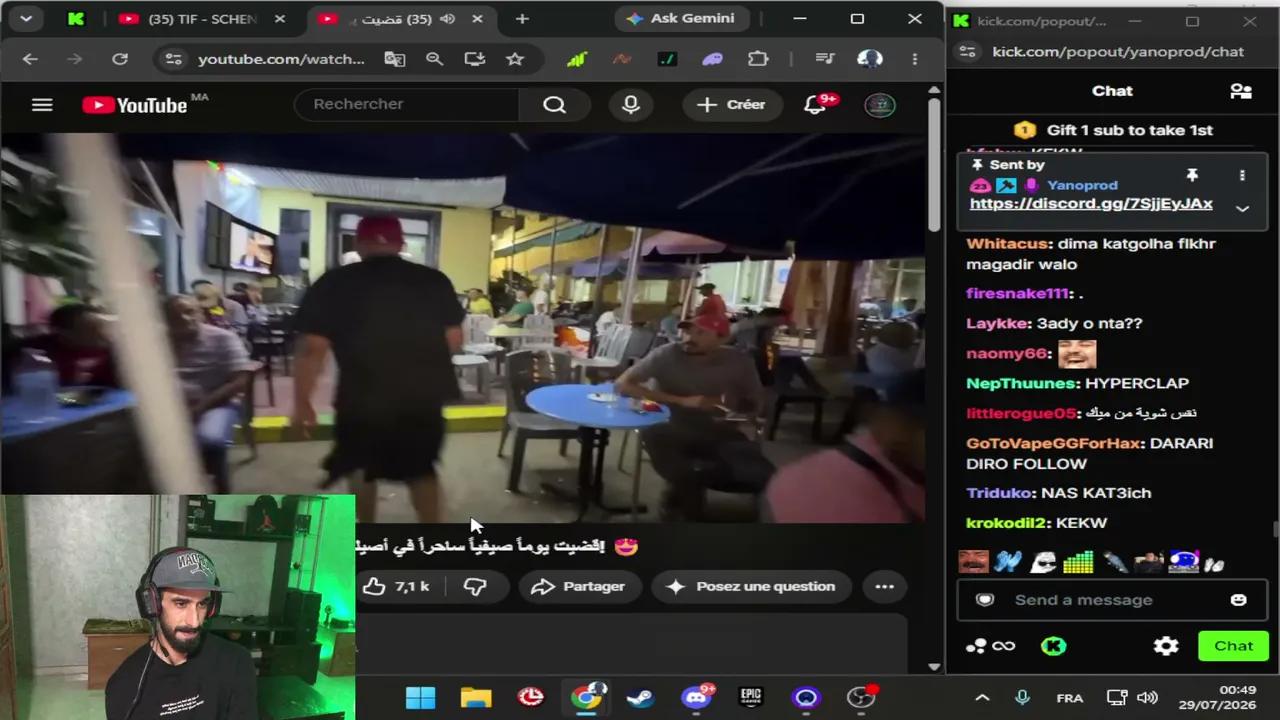Open Kick chat settings gear
This screenshot has width=1280, height=720.
pos(1166,646)
